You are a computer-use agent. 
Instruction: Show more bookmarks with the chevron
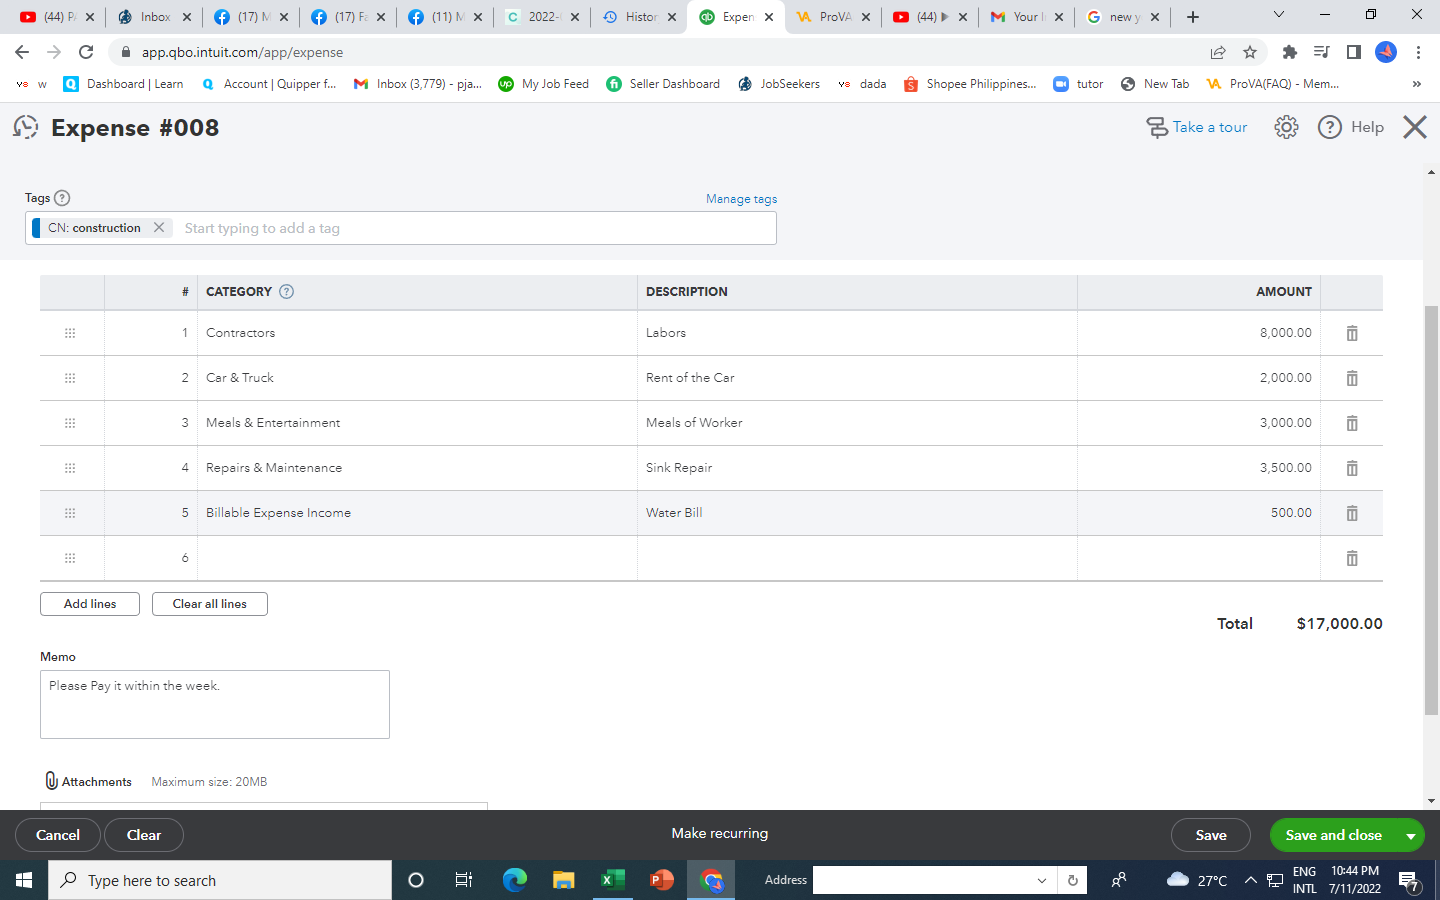[x=1416, y=84]
